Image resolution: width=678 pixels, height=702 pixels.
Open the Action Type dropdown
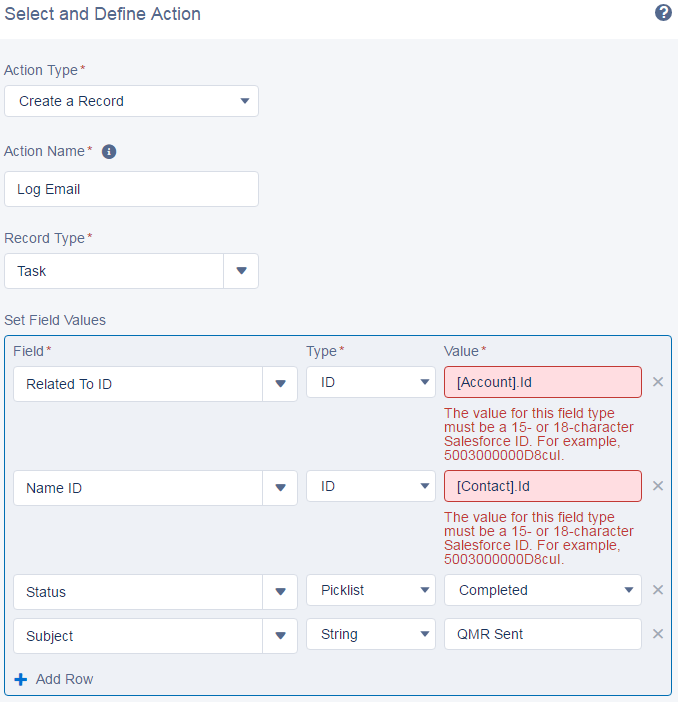[x=131, y=101]
